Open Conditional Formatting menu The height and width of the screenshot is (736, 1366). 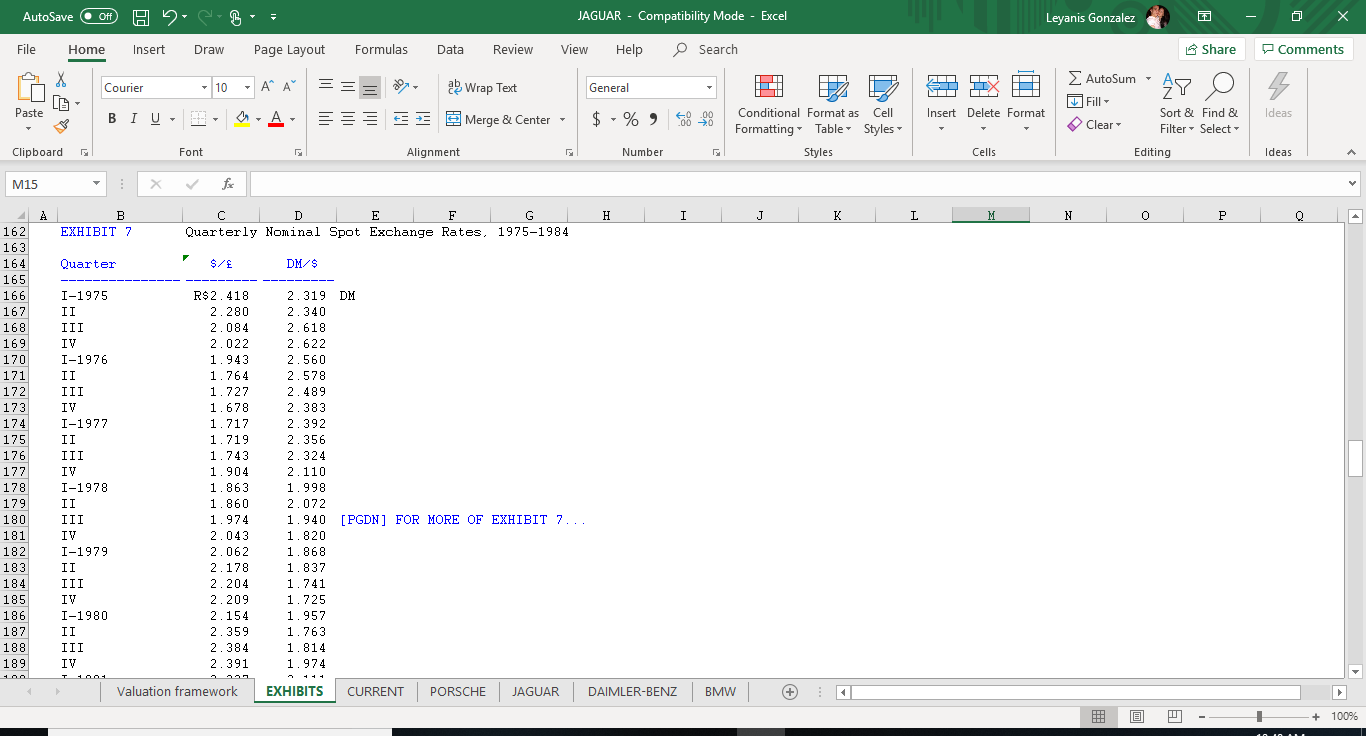pos(768,104)
